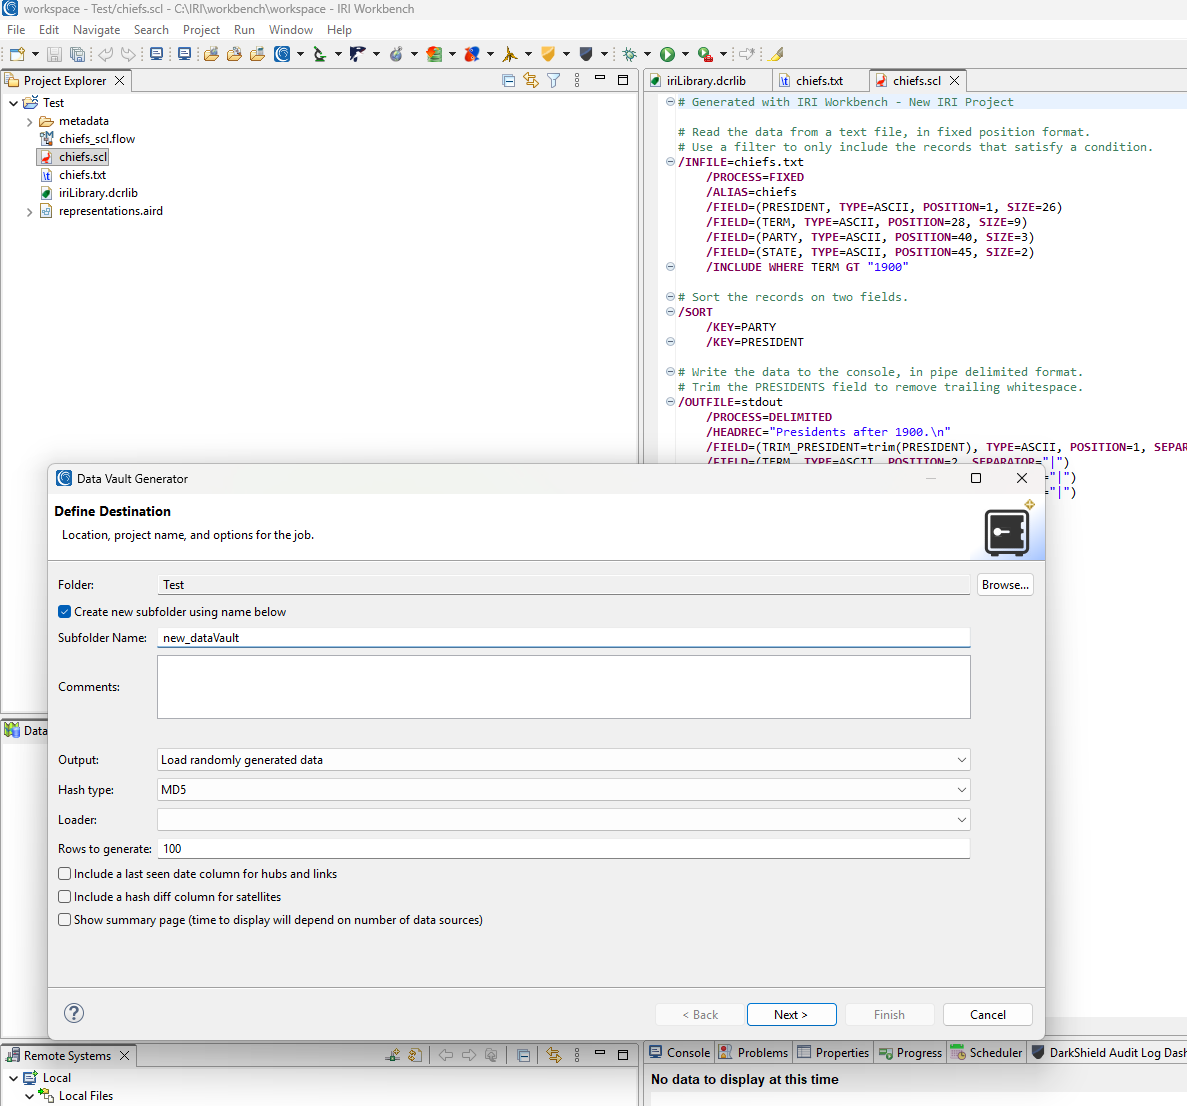Screen dimensions: 1187x1106
Task: Select chiefs.txt file in Project Explorer tree
Action: [x=83, y=175]
